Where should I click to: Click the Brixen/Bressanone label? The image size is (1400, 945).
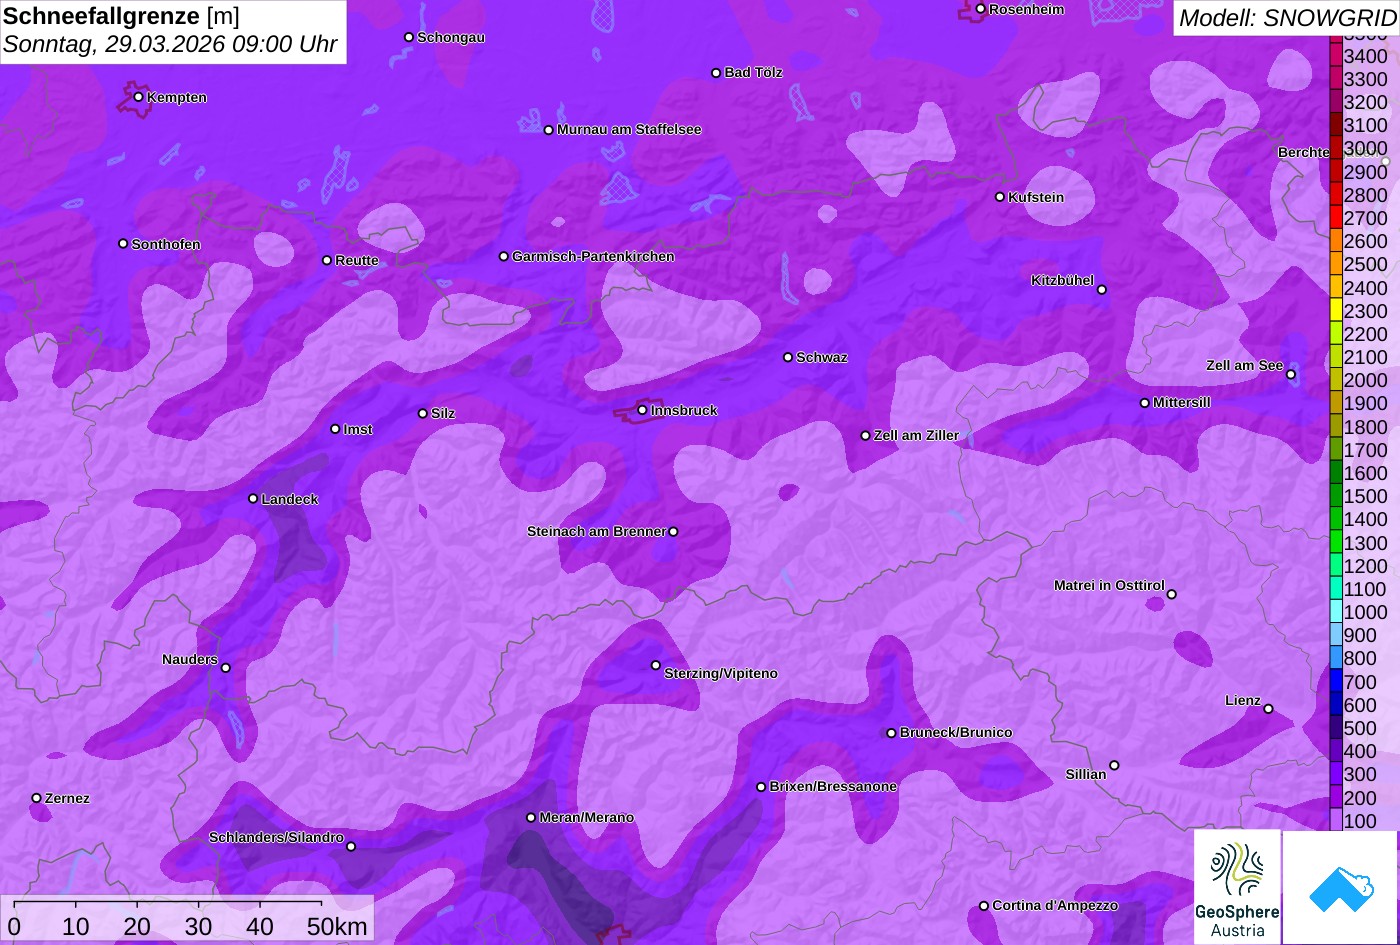click(x=833, y=786)
